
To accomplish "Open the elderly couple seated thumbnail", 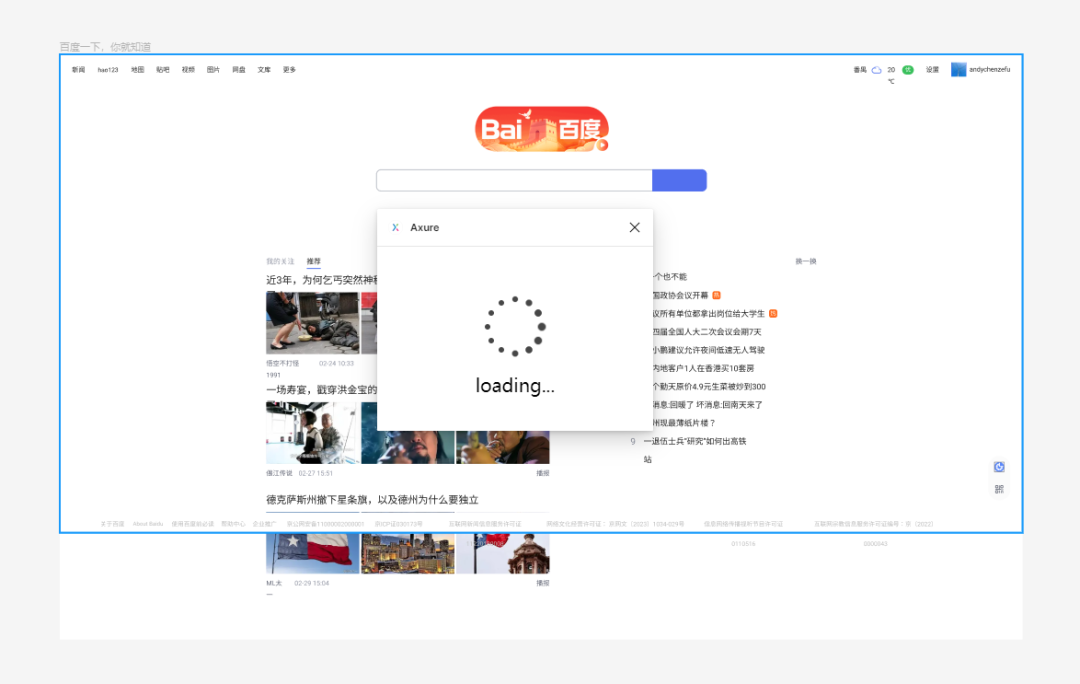I will point(313,433).
